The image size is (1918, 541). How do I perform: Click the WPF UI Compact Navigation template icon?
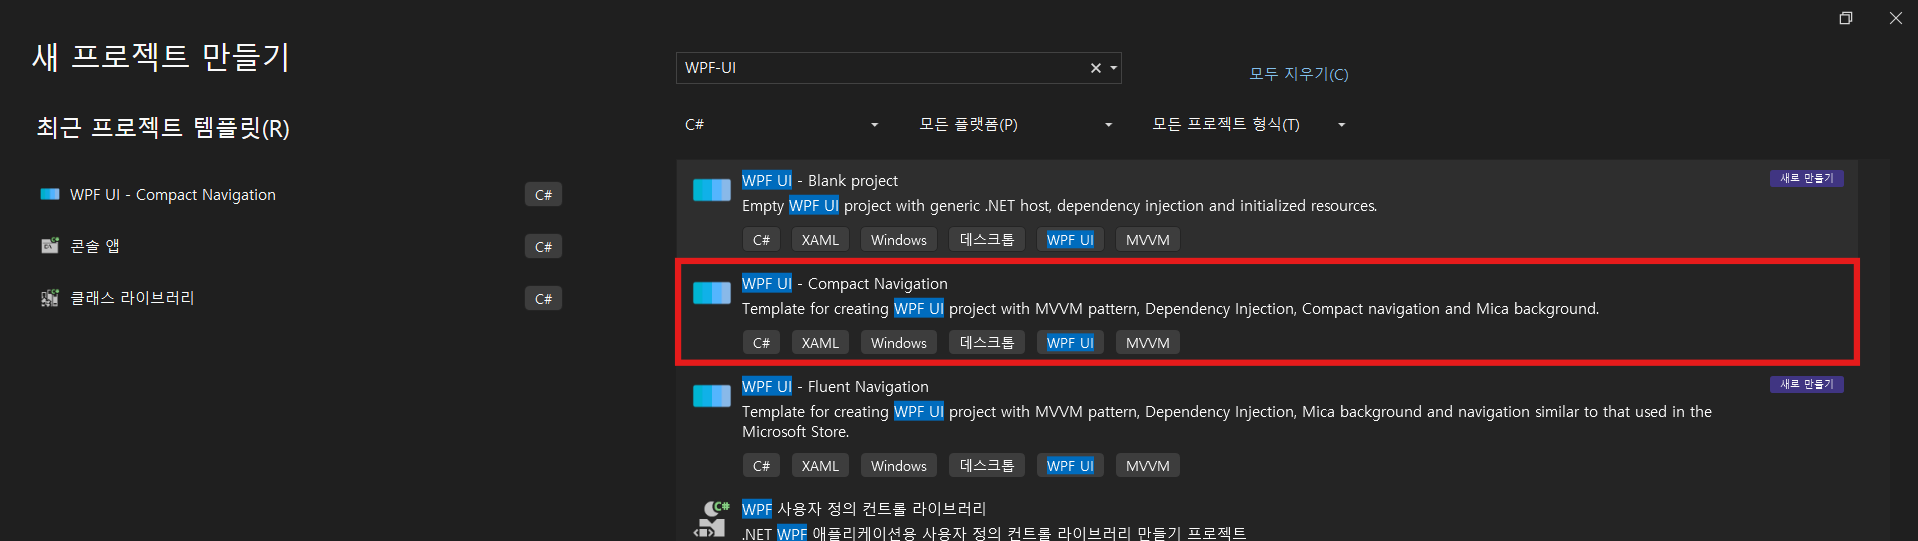point(712,293)
